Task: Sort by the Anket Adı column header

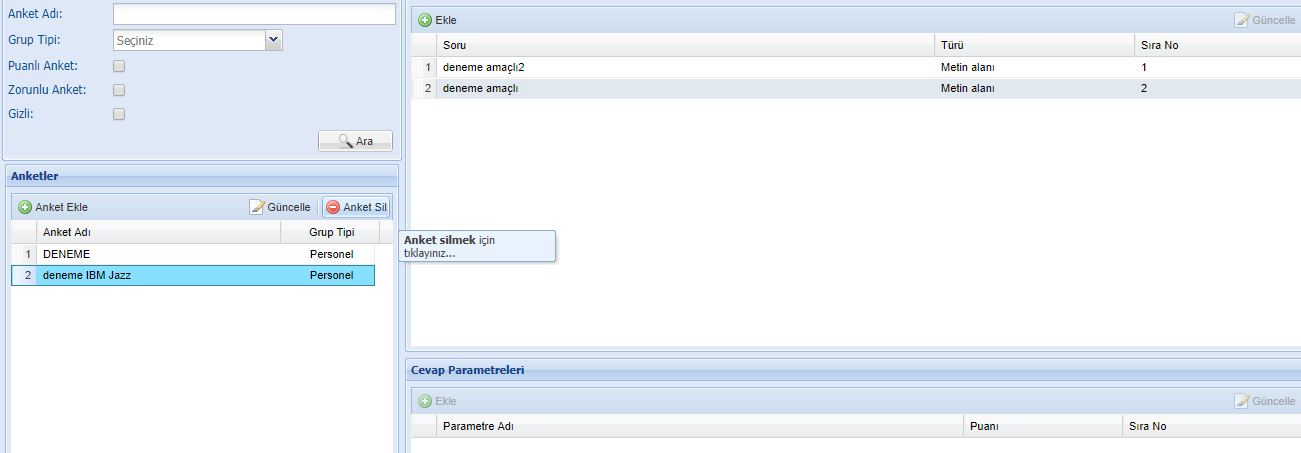Action: pyautogui.click(x=158, y=232)
